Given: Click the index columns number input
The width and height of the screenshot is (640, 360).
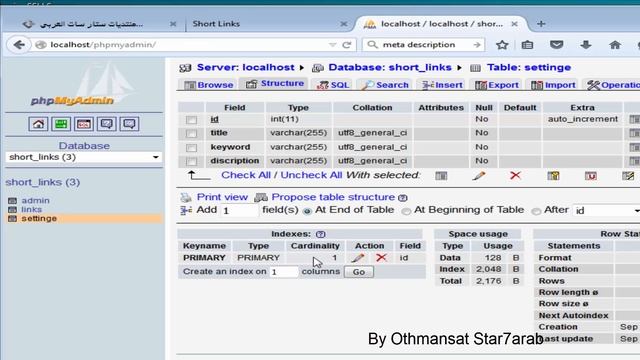Looking at the screenshot, I should tap(284, 272).
